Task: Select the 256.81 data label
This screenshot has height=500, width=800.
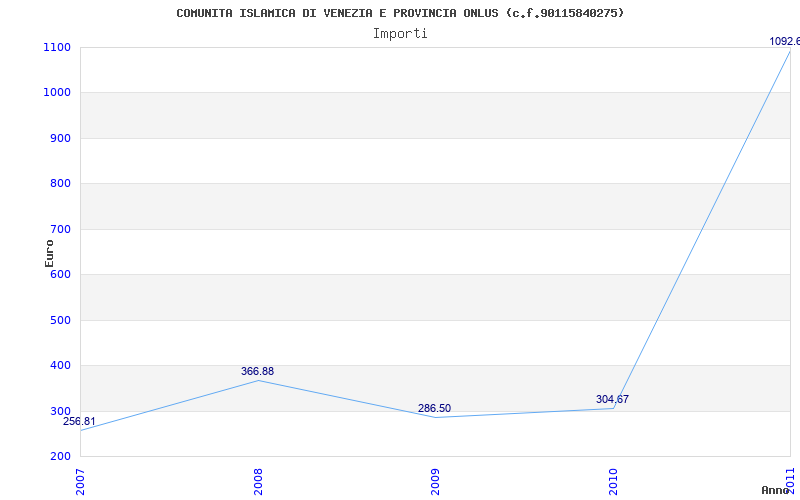Action: point(79,421)
